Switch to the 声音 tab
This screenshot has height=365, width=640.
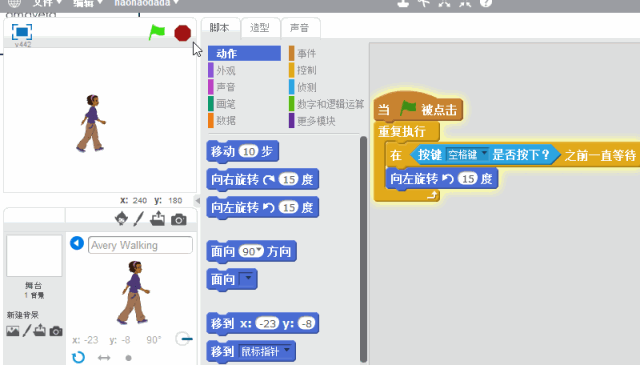tap(300, 28)
